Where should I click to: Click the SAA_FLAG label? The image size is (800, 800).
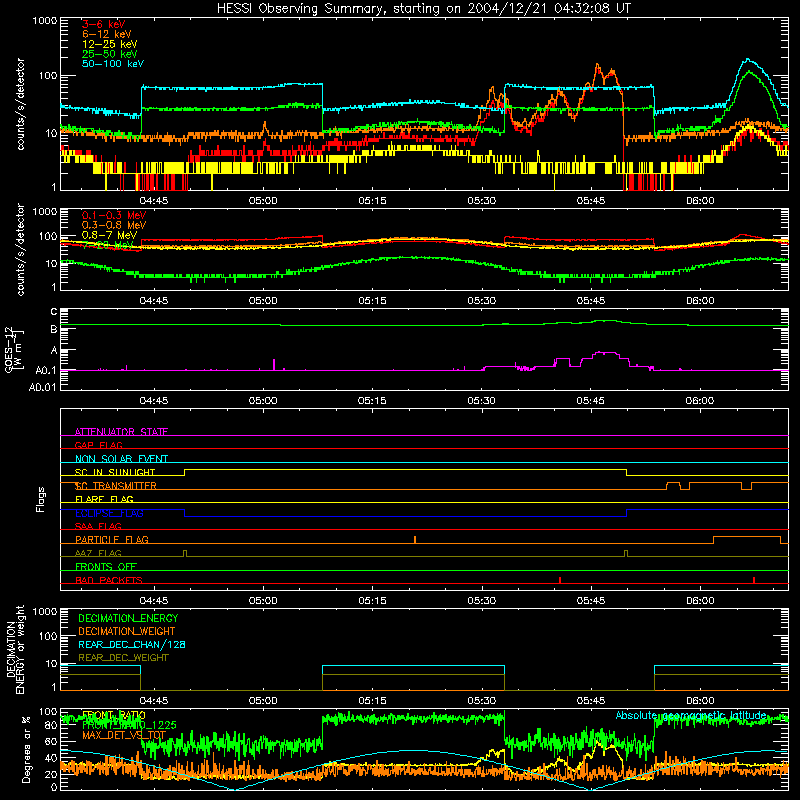click(98, 526)
